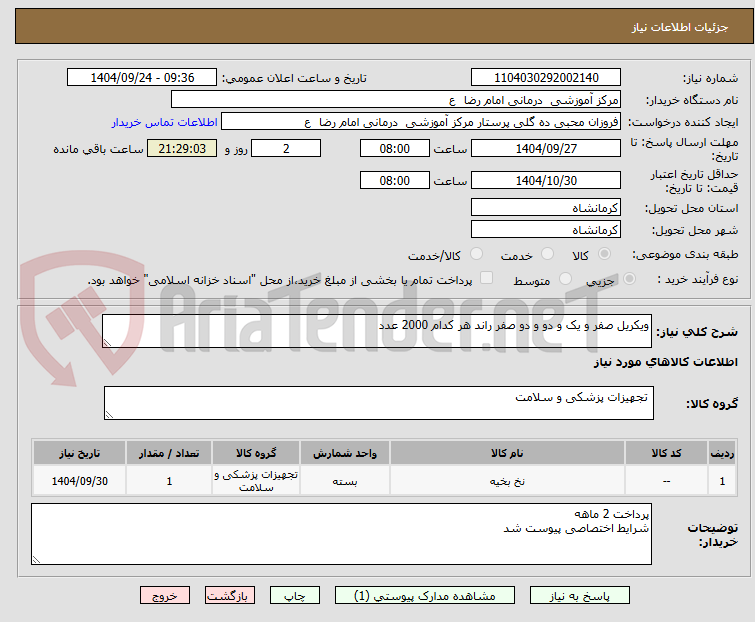Click the row number cell 1 under ردیف
This screenshot has width=755, height=622.
(722, 480)
